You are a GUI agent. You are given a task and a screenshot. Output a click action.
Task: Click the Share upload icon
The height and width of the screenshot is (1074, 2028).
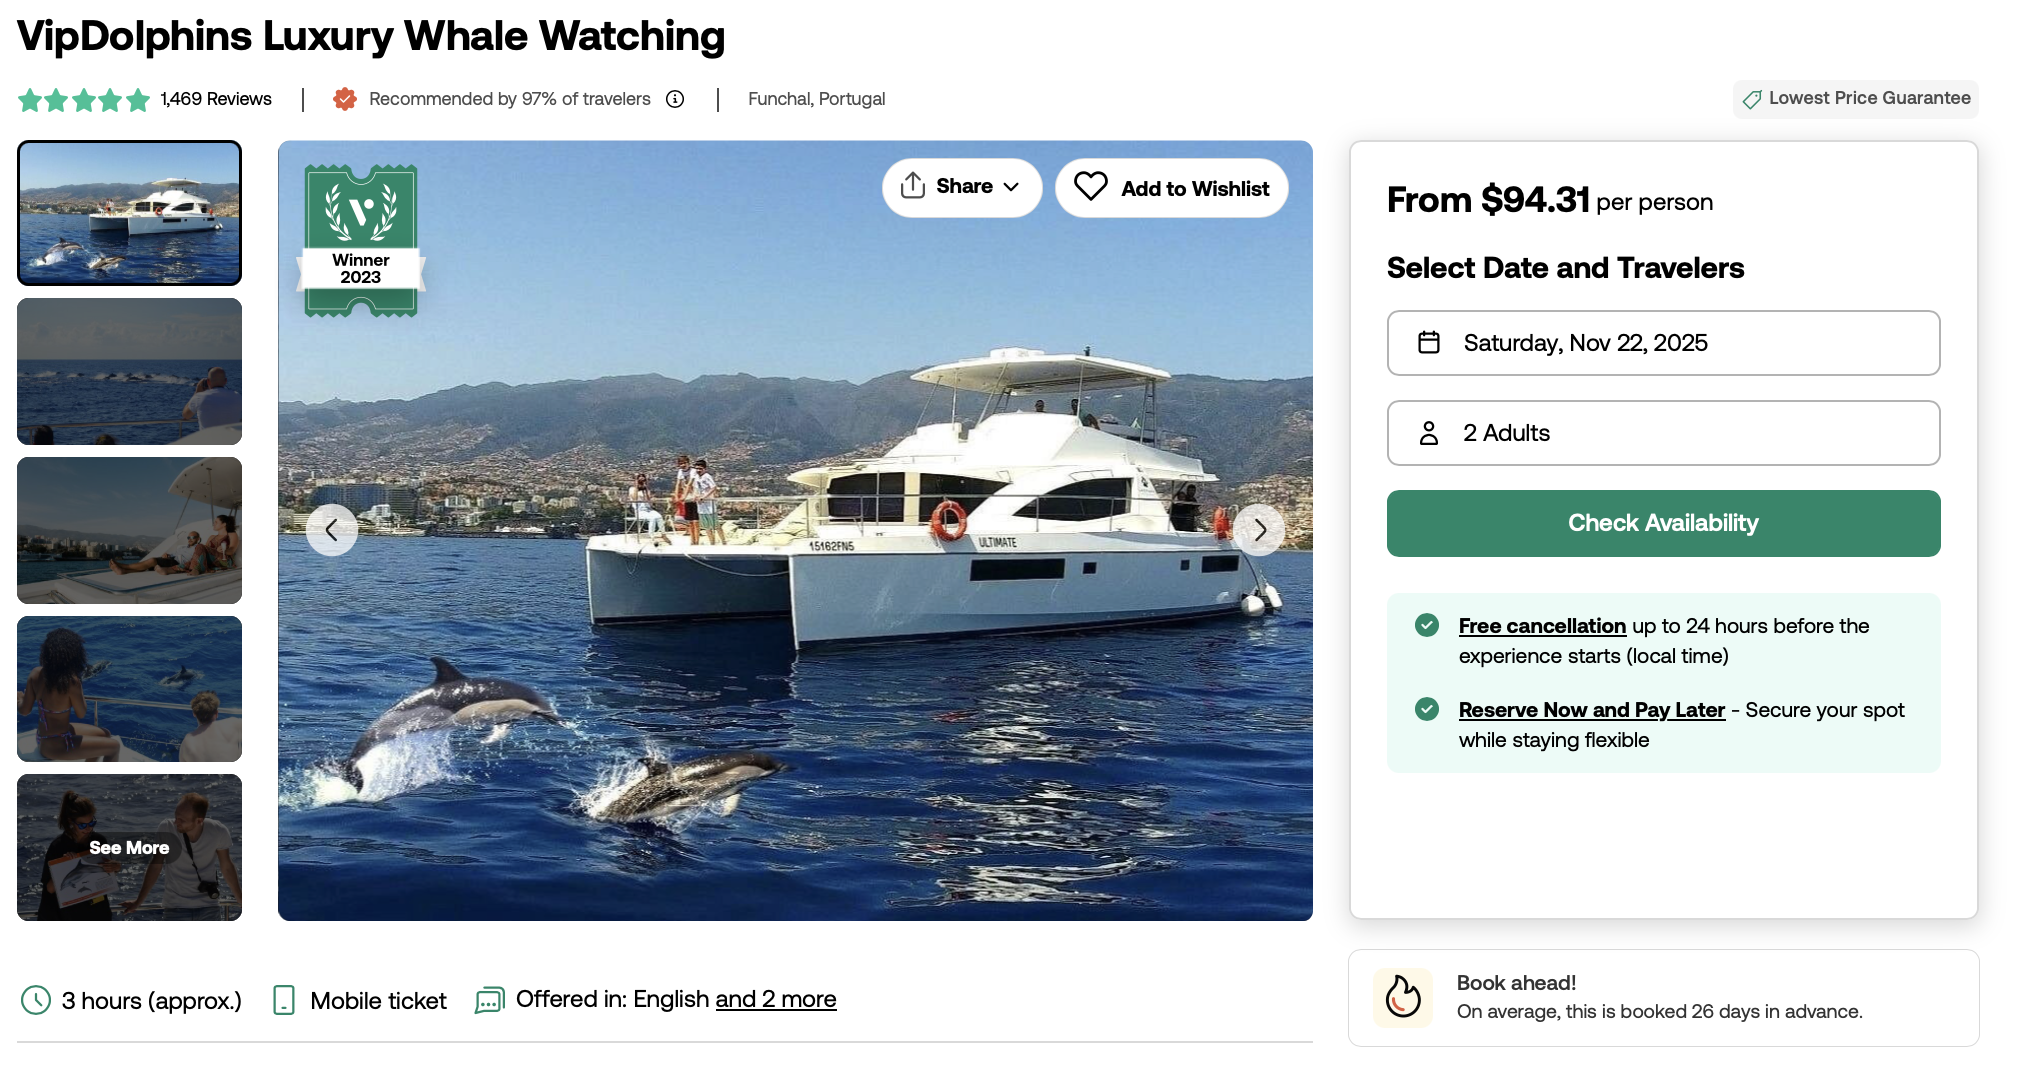pos(912,186)
